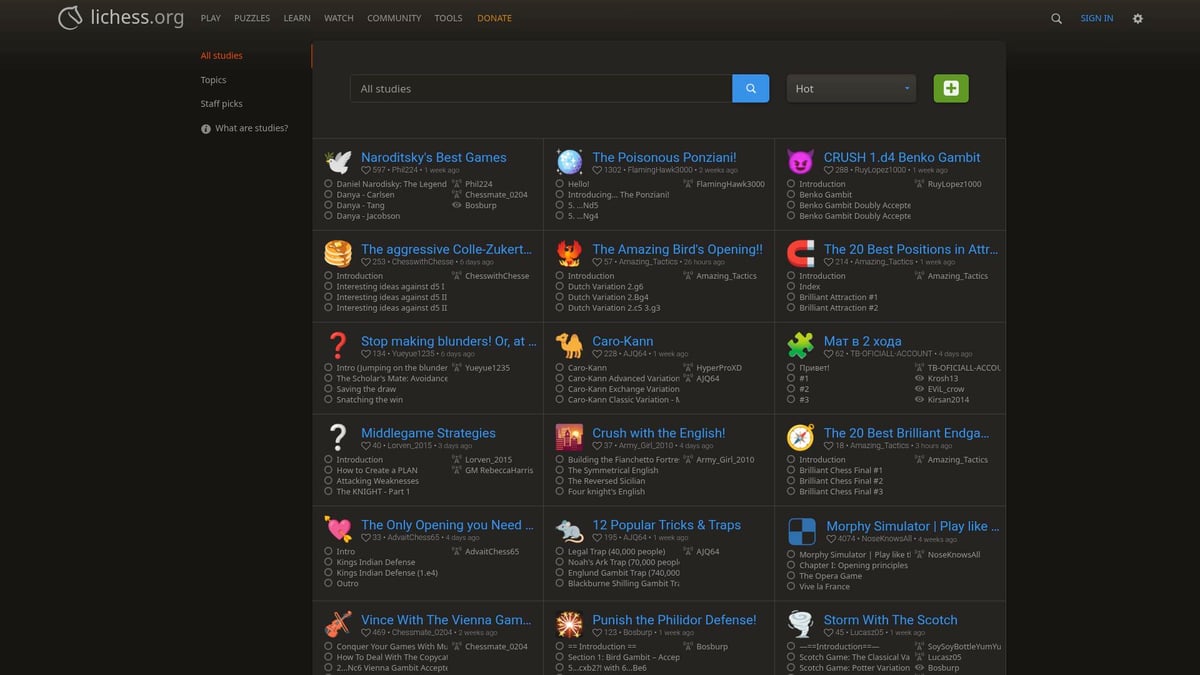Viewport: 1200px width, 675px height.
Task: Click the pancake icon of Colle-Zukertort study
Action: pos(338,254)
